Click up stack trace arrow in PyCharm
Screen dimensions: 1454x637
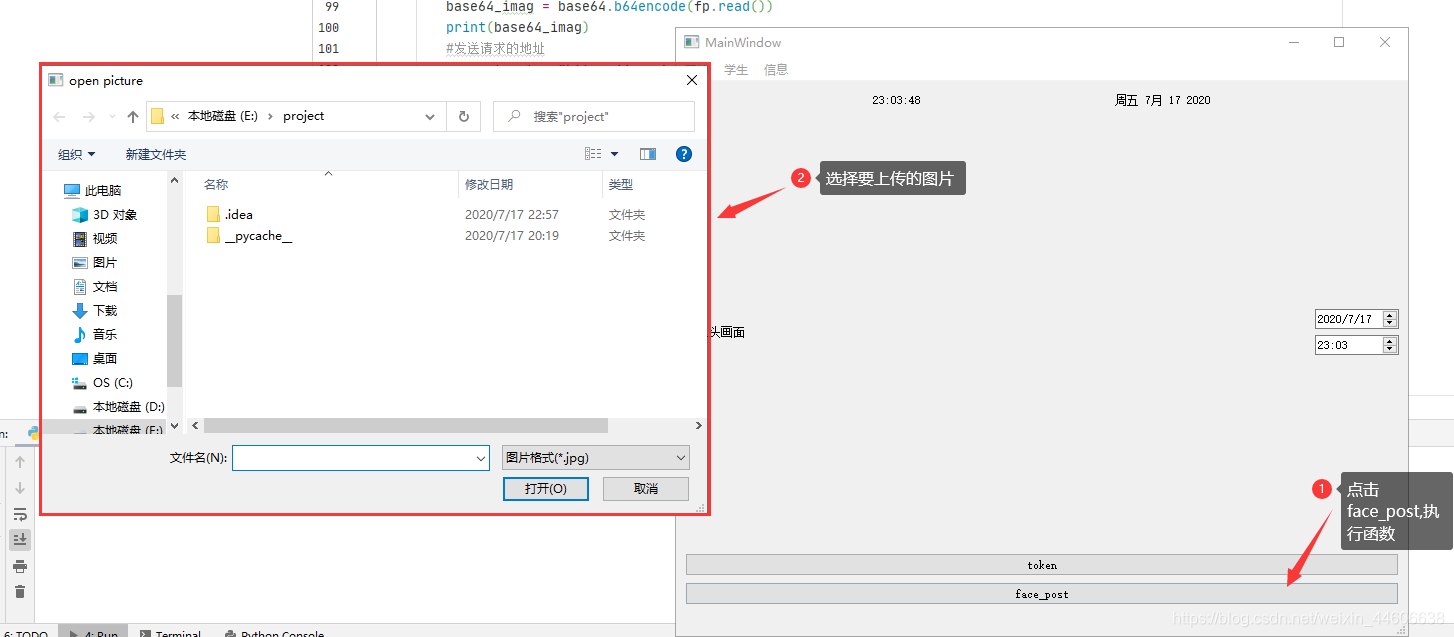(20, 462)
